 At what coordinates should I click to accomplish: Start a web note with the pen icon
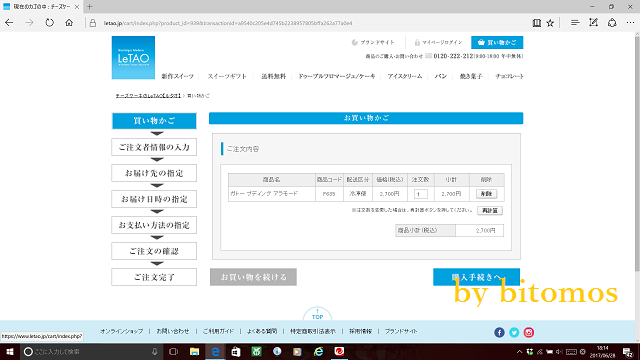click(x=593, y=23)
